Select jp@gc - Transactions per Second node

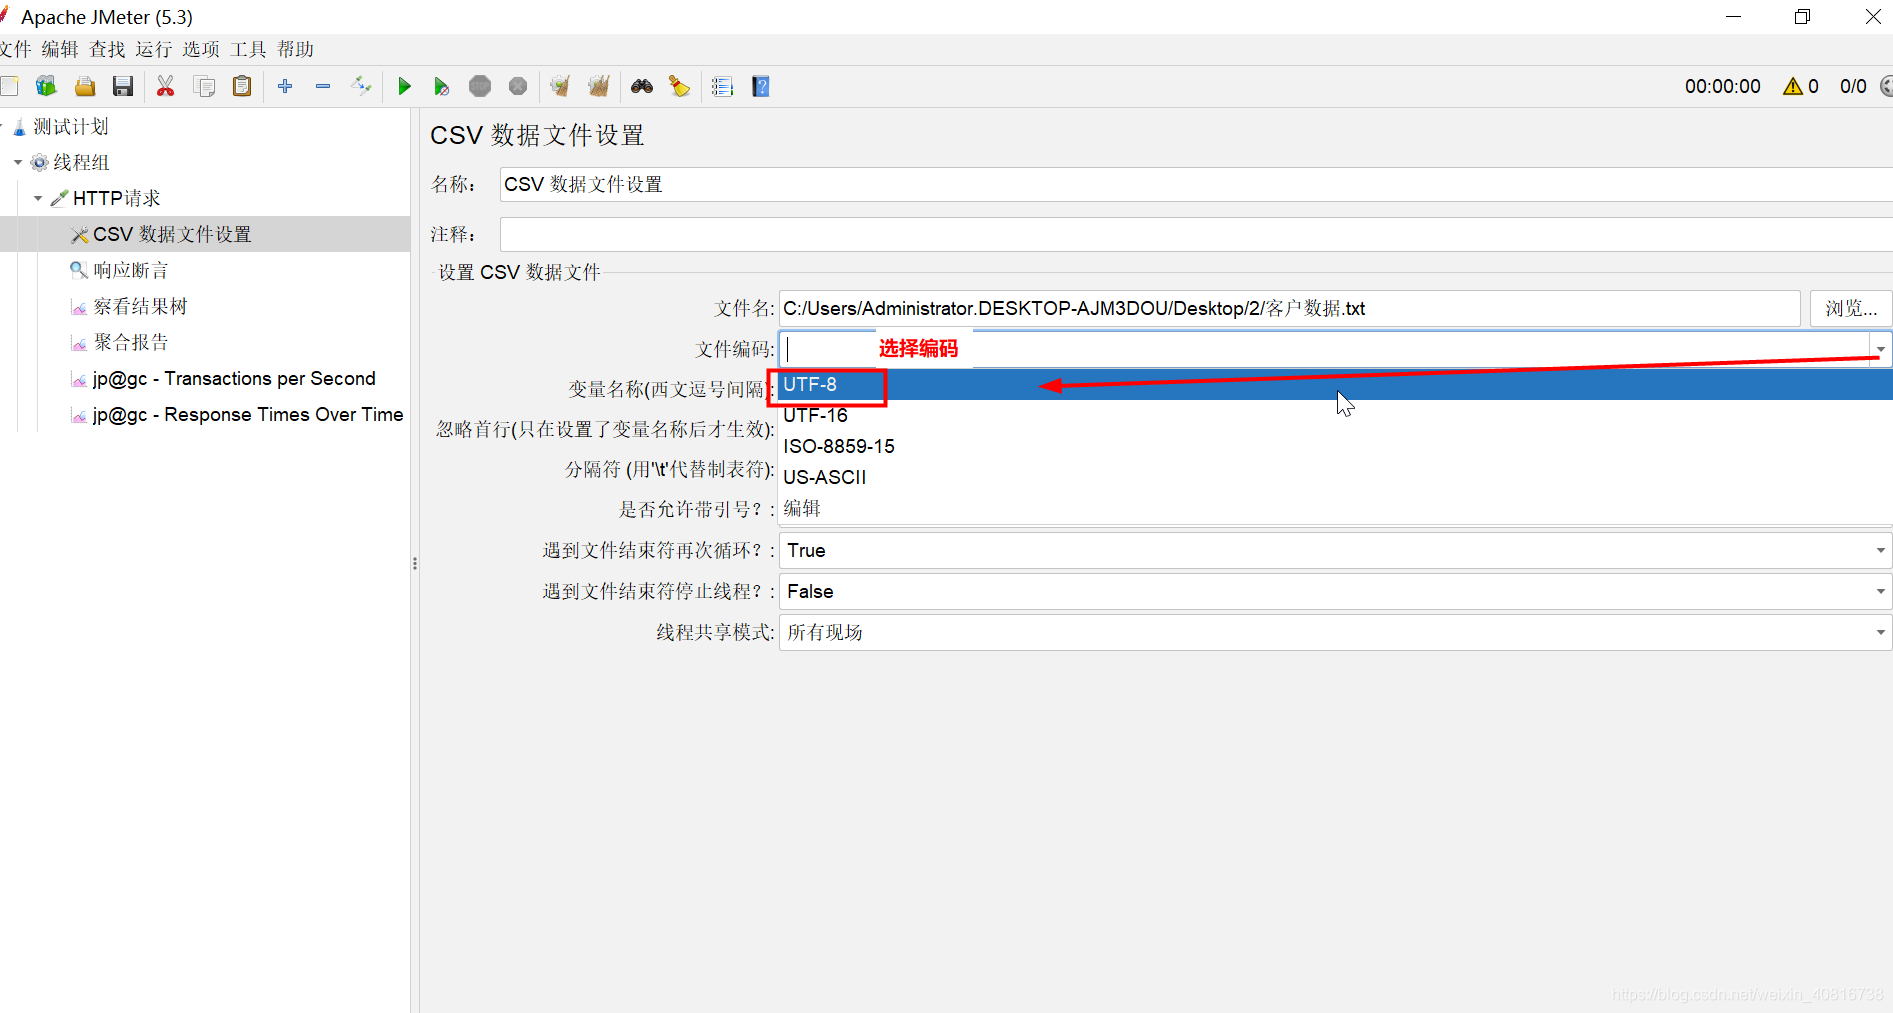(234, 379)
